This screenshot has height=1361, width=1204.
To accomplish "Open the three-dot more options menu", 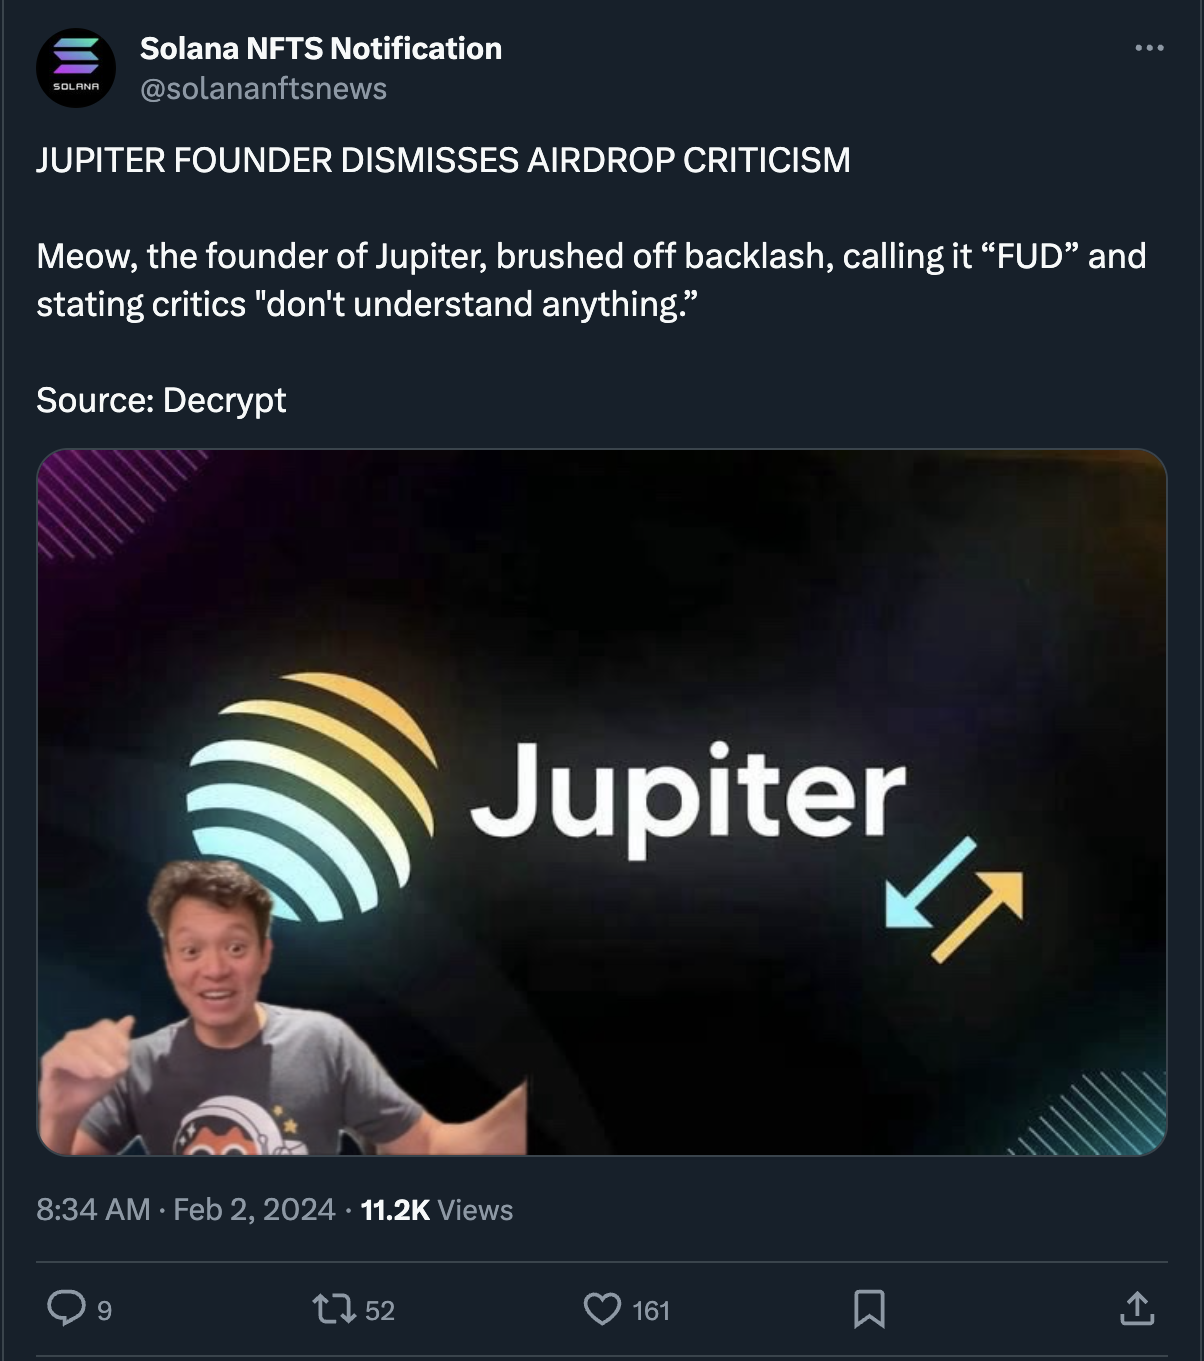I will point(1149,48).
